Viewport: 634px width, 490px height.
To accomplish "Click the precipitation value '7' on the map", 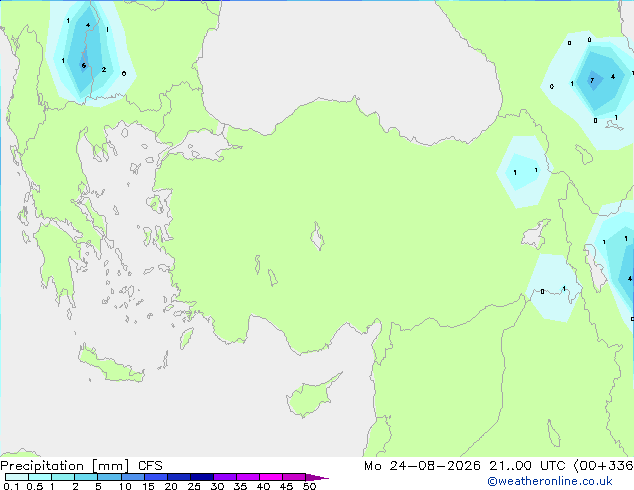I will (592, 80).
